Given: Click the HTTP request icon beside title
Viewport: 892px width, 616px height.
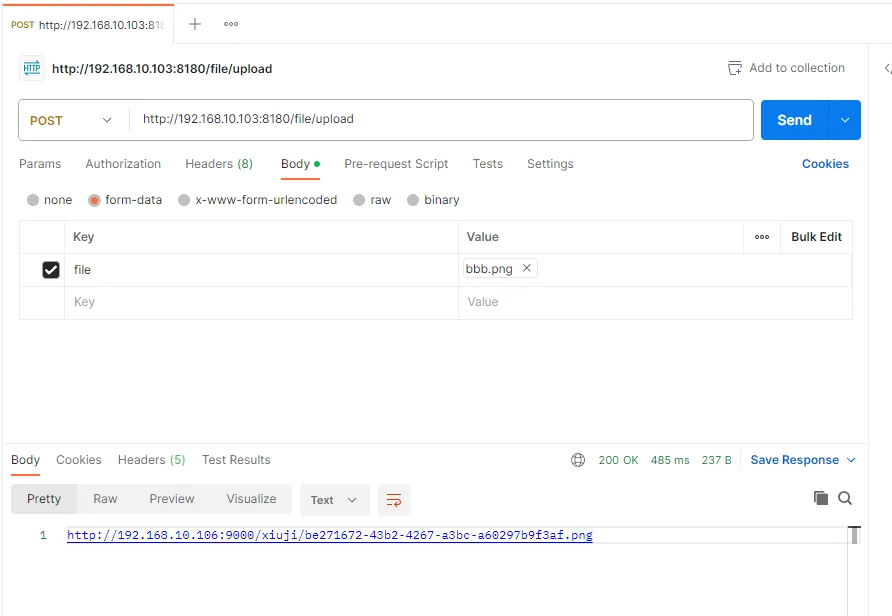Looking at the screenshot, I should (x=32, y=69).
